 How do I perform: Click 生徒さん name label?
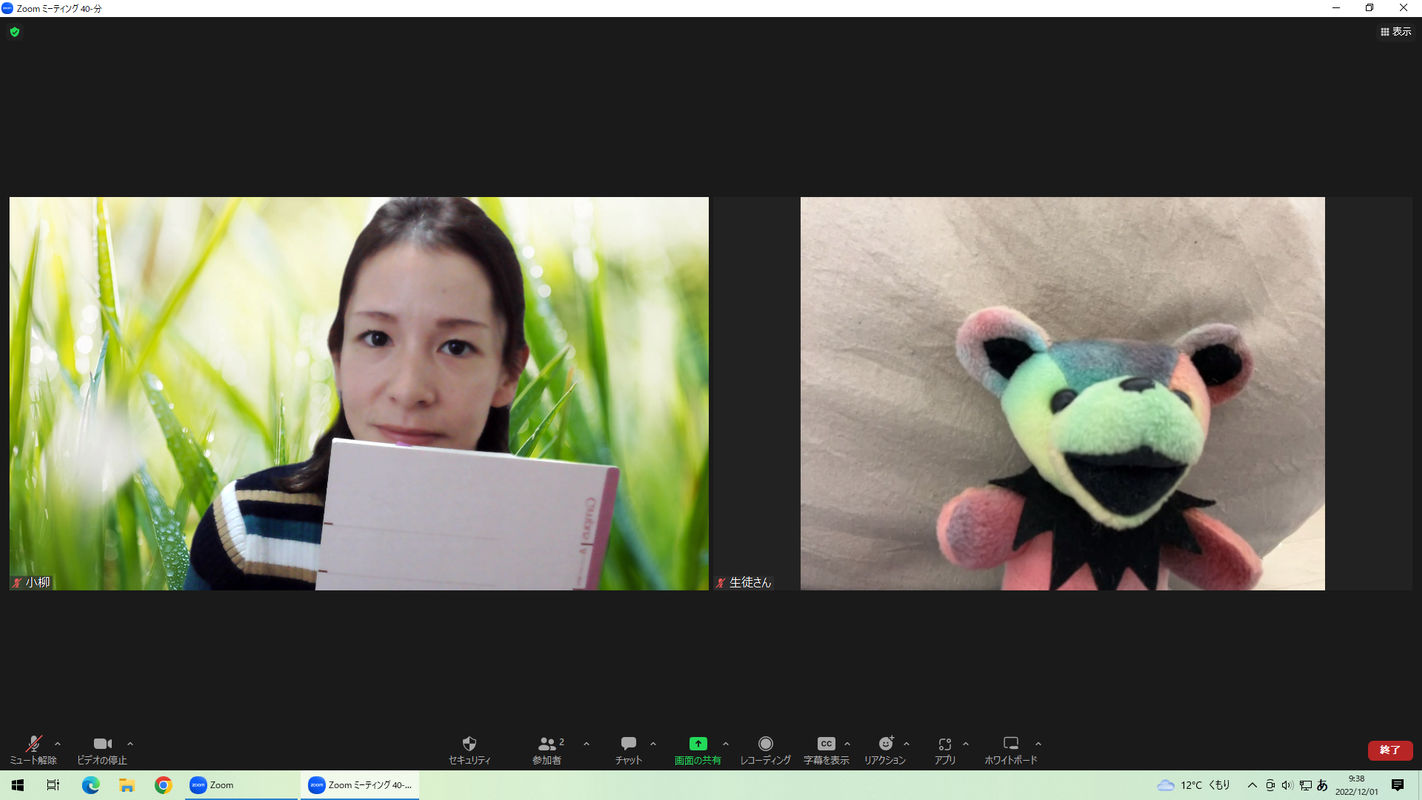click(751, 582)
